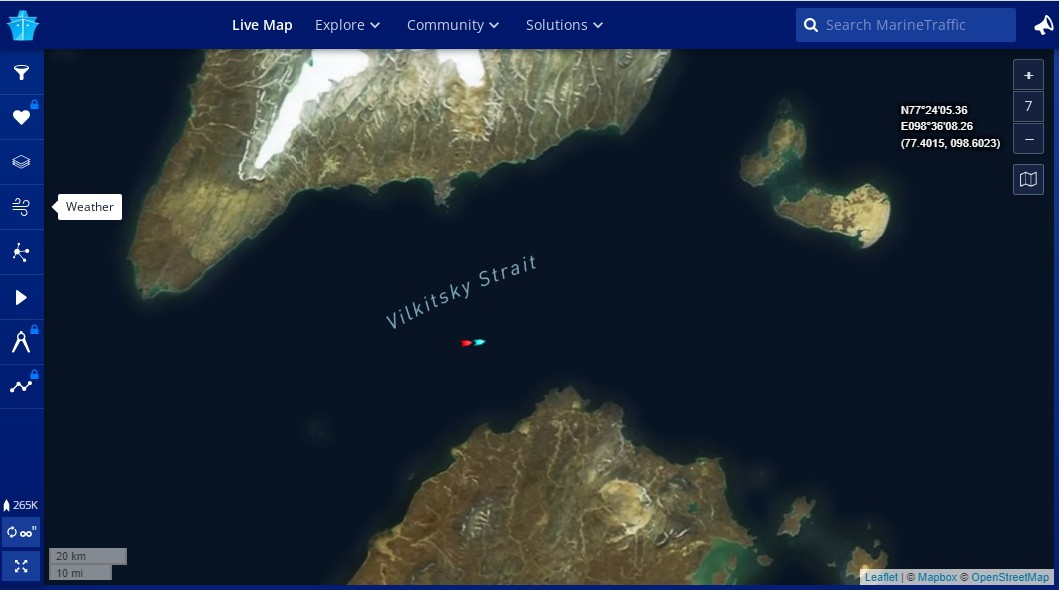Open the density maps network icon

click(22, 252)
